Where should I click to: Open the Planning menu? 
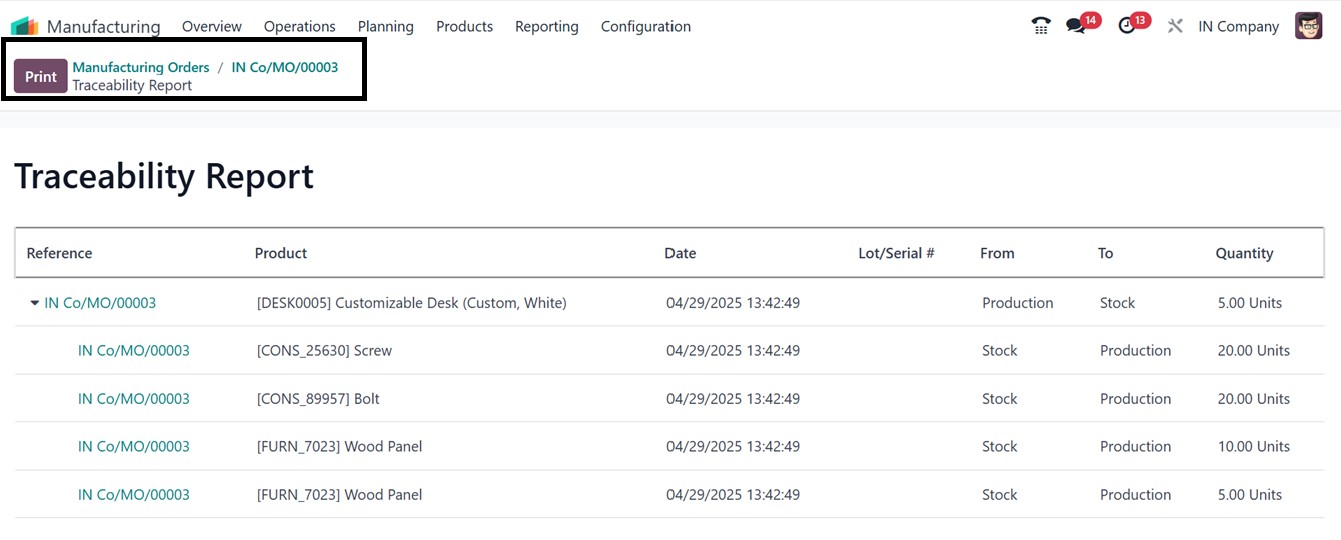pyautogui.click(x=385, y=26)
